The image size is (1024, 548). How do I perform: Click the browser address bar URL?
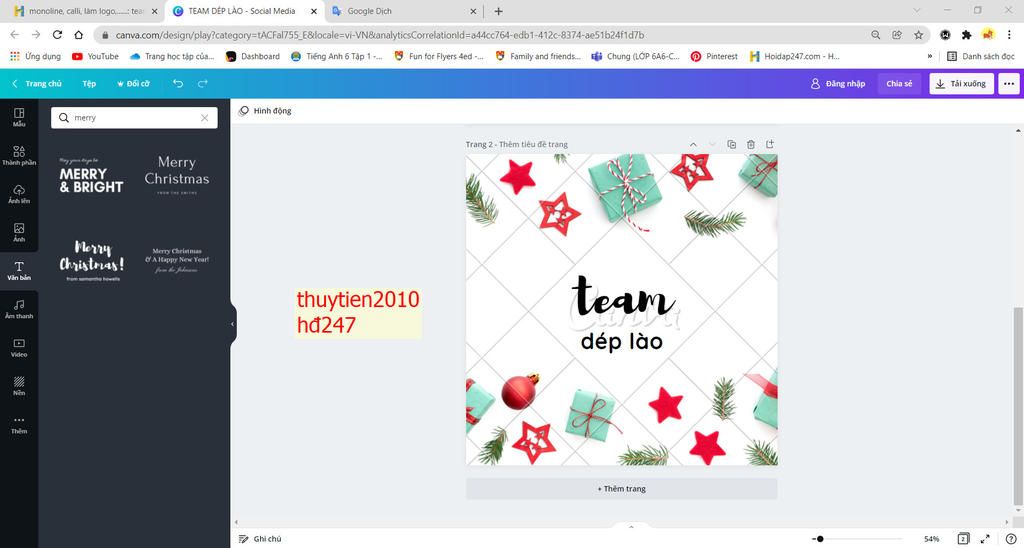pyautogui.click(x=379, y=35)
